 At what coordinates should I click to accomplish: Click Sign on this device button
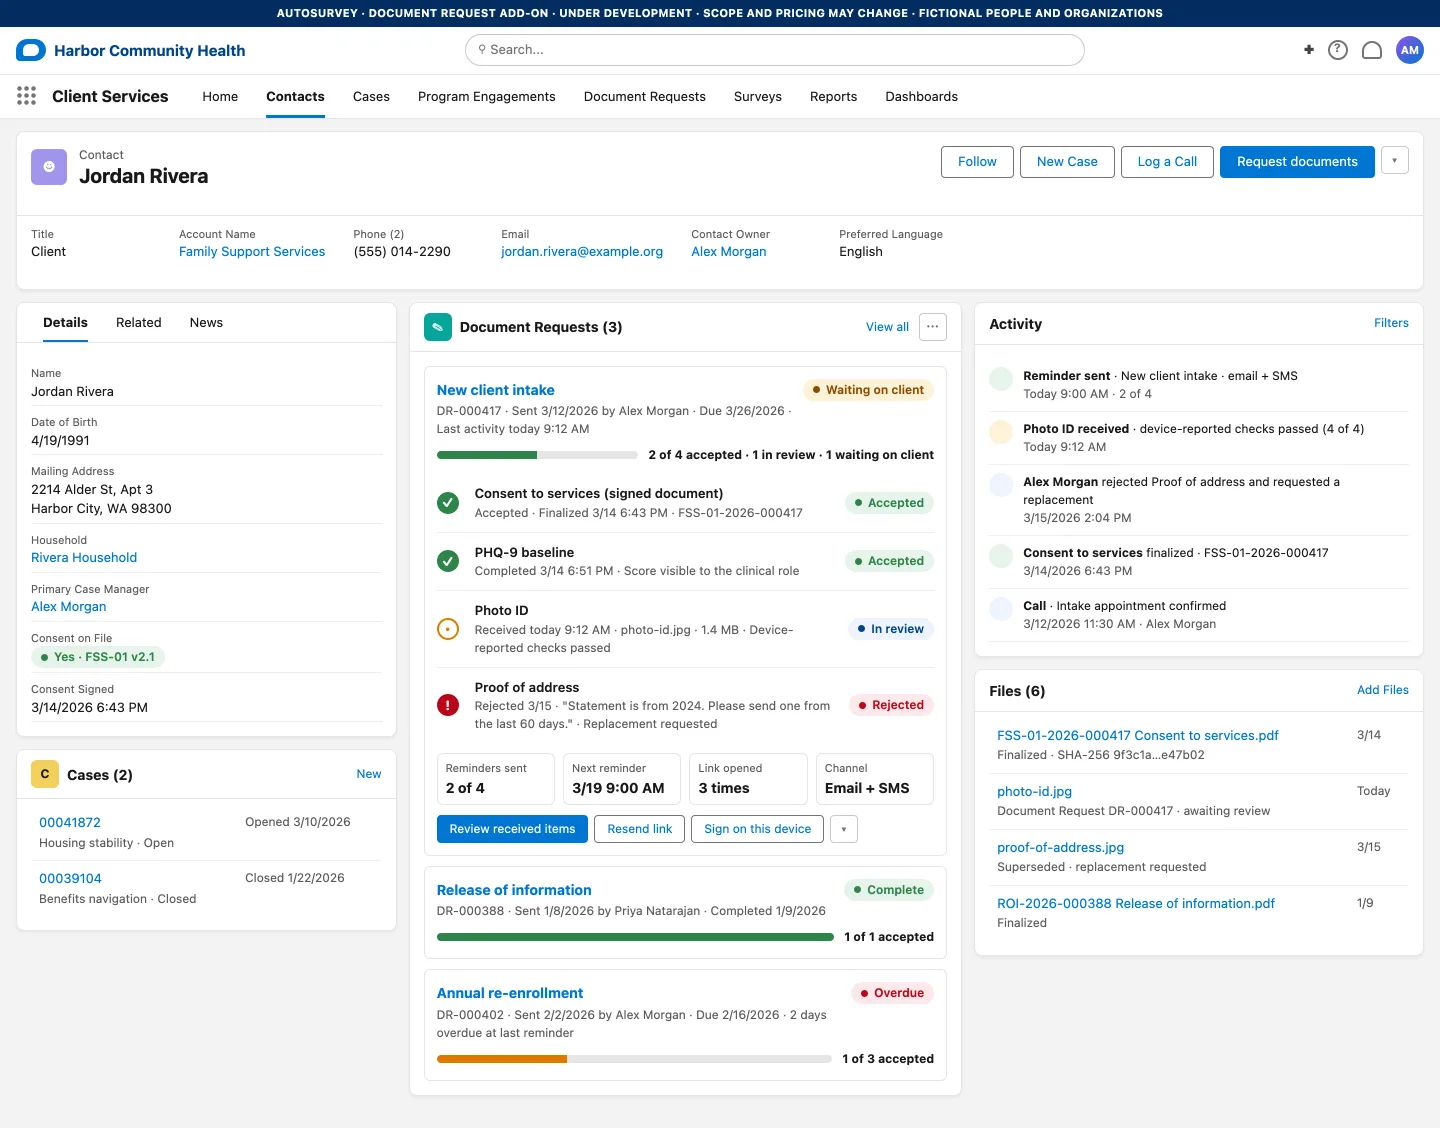[x=758, y=829]
